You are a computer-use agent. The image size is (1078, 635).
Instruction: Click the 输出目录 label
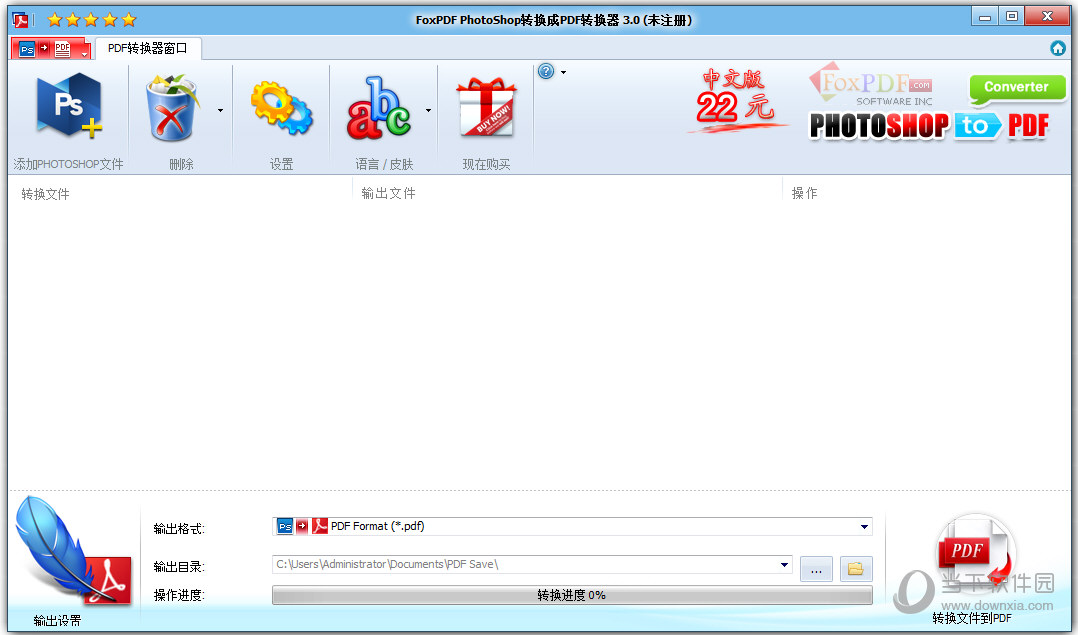[x=179, y=567]
